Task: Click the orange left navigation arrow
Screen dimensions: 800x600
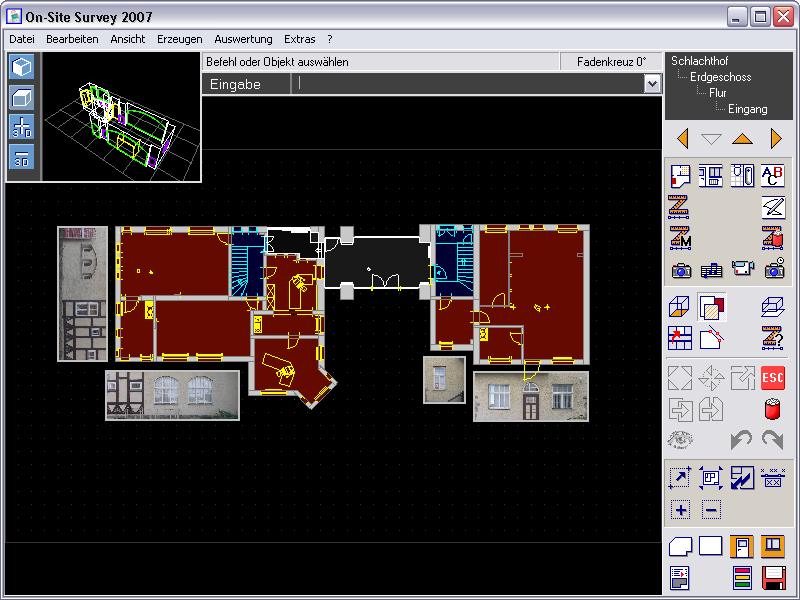Action: (683, 138)
